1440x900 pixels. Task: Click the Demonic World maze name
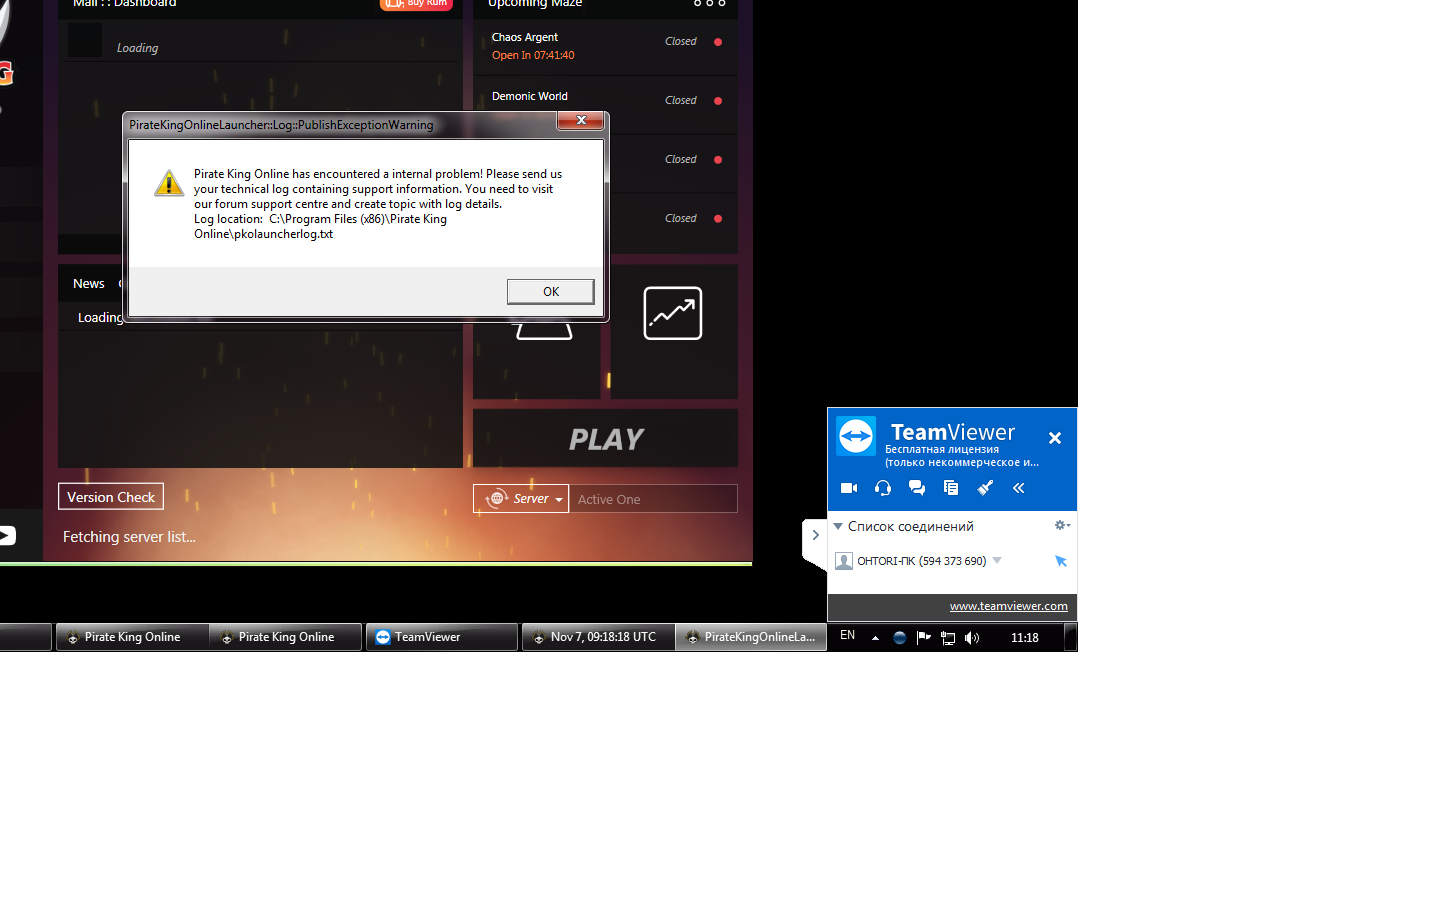click(x=530, y=96)
